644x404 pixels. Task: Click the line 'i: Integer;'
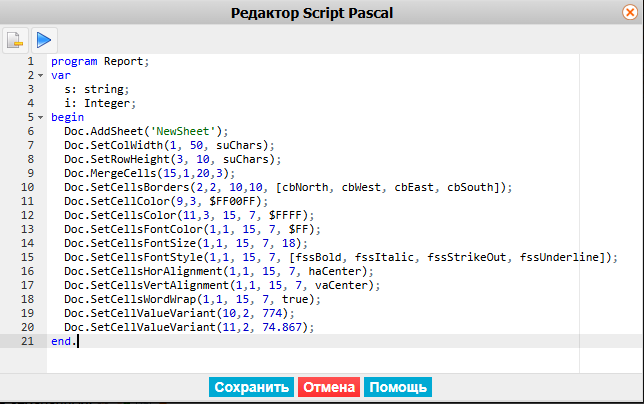click(100, 103)
